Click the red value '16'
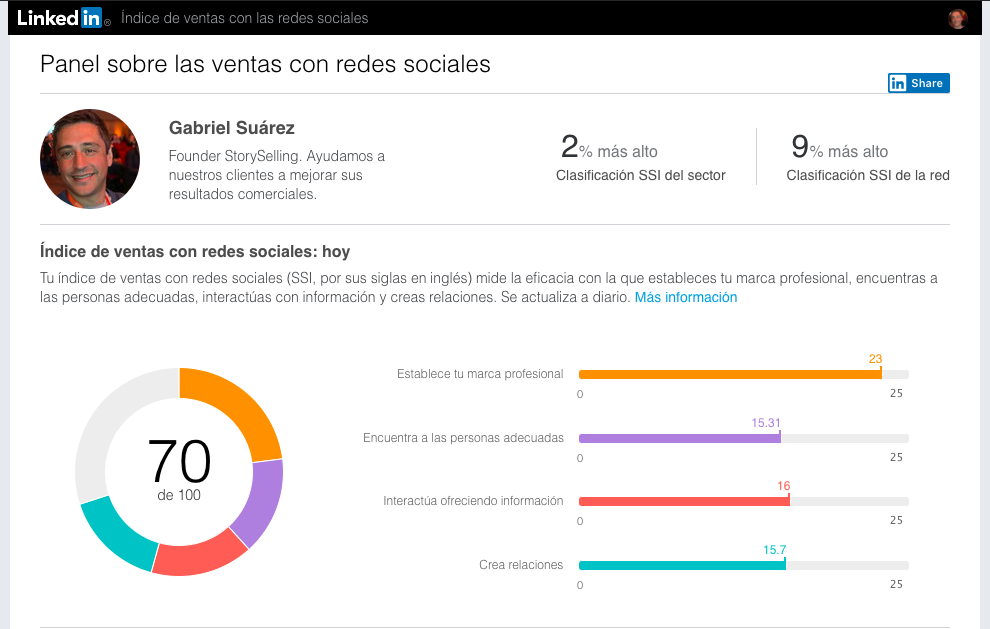Image resolution: width=990 pixels, height=629 pixels. [784, 486]
